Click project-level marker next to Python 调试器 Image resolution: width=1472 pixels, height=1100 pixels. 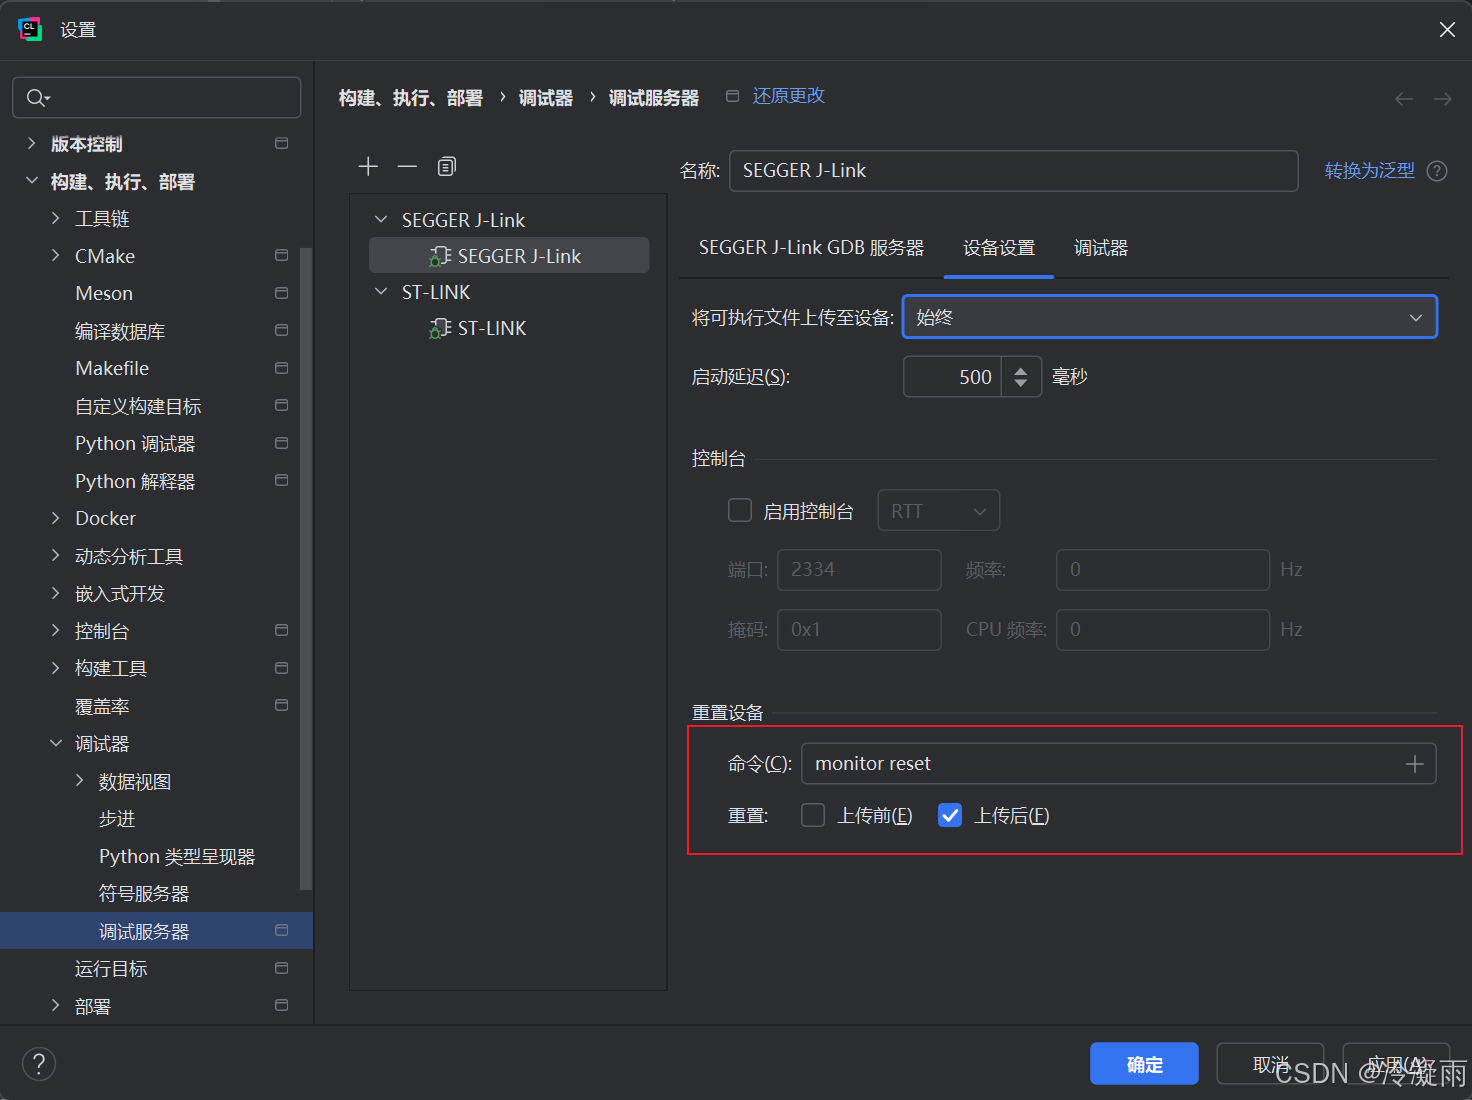(x=282, y=443)
